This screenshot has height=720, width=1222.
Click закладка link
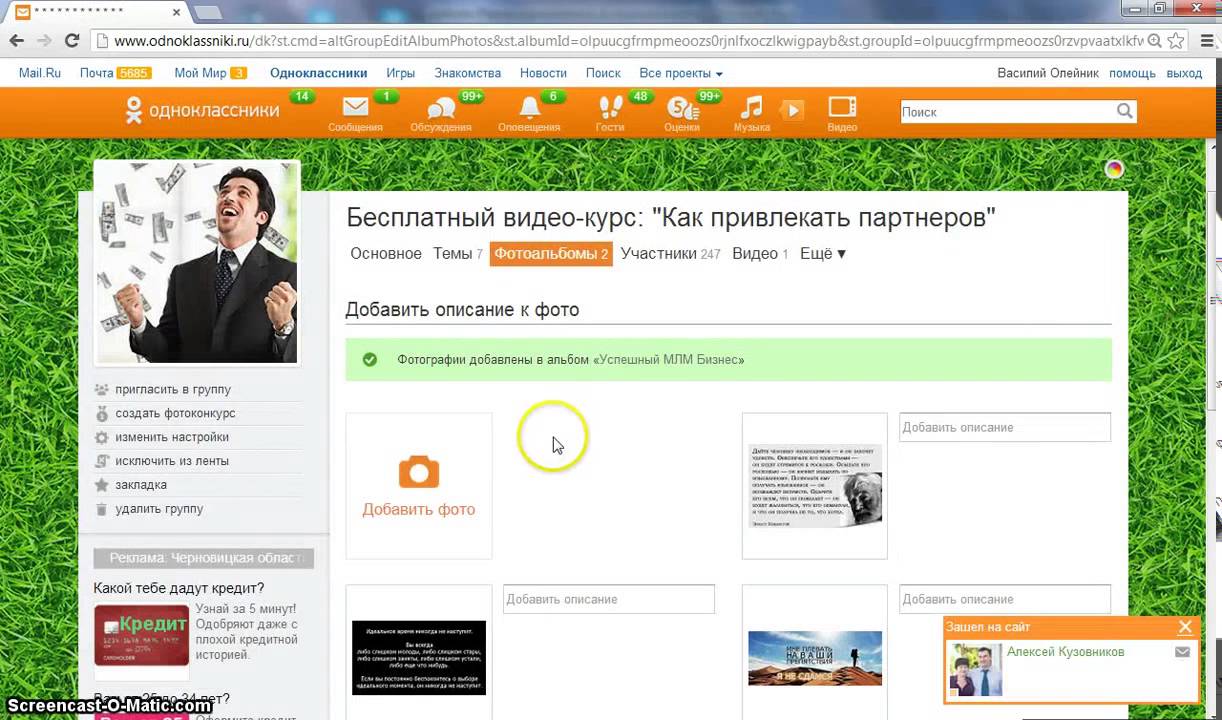[141, 485]
